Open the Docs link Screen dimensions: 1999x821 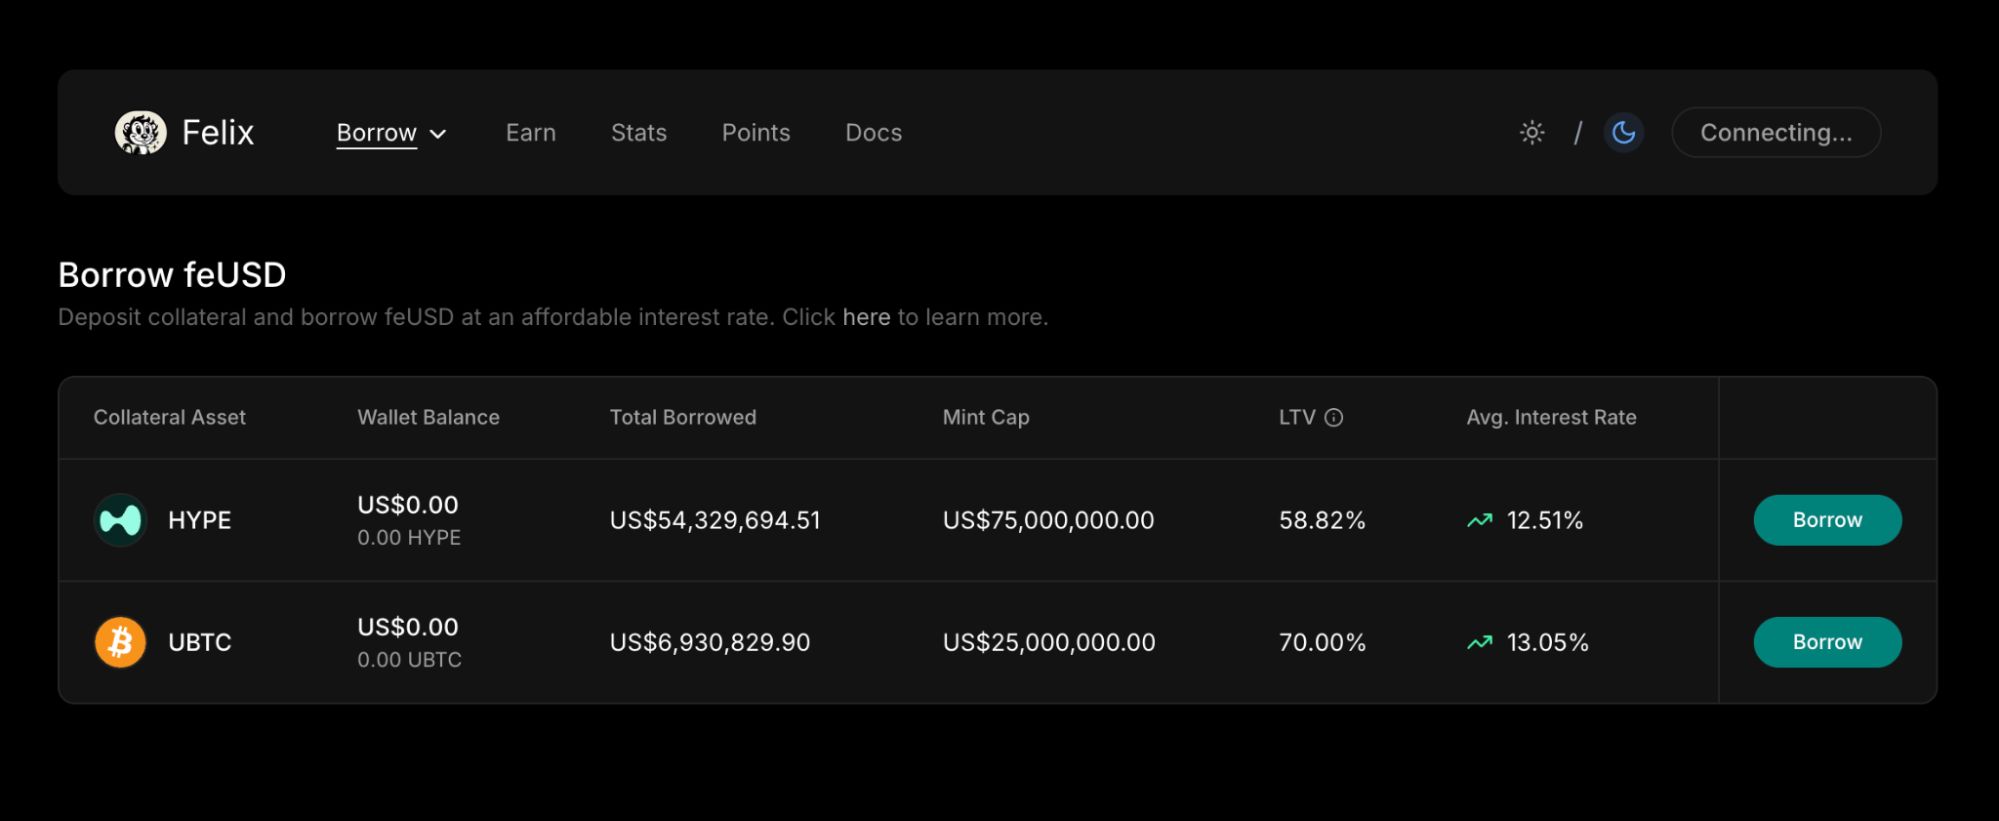pos(873,132)
